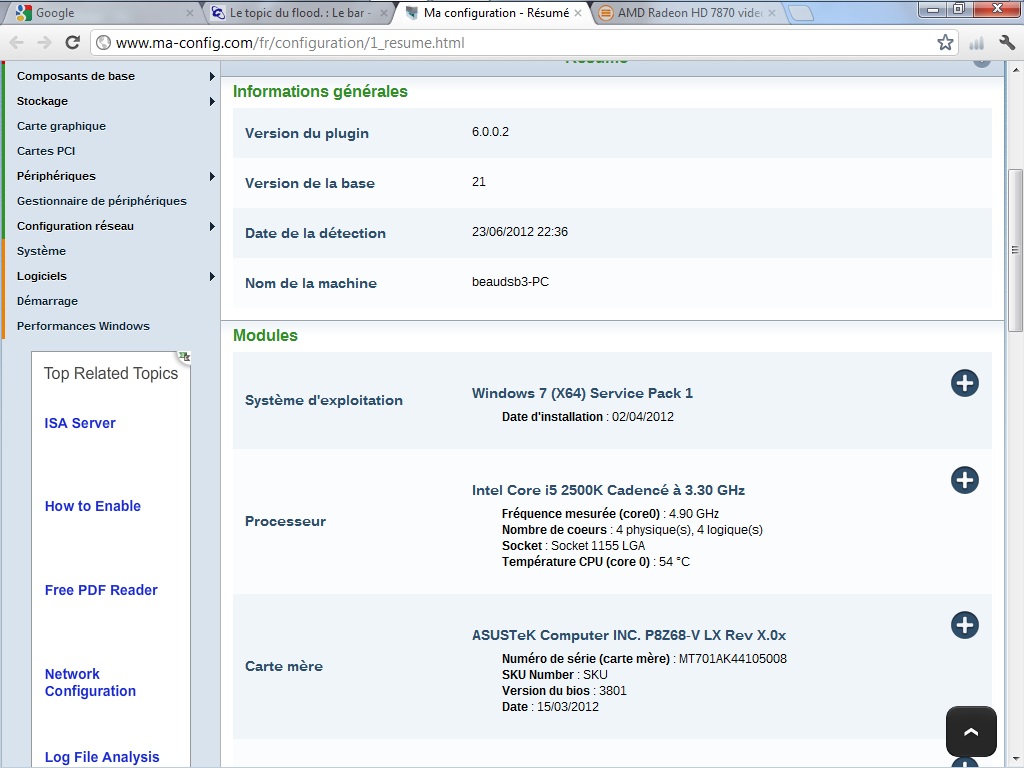Expand the Processeur details plus icon
1024x768 pixels.
pyautogui.click(x=964, y=480)
